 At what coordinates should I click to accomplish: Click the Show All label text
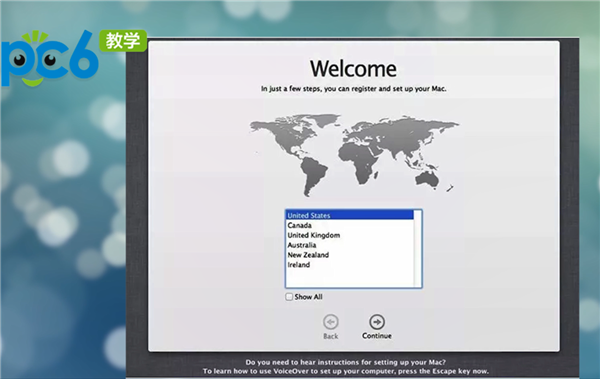pos(308,297)
